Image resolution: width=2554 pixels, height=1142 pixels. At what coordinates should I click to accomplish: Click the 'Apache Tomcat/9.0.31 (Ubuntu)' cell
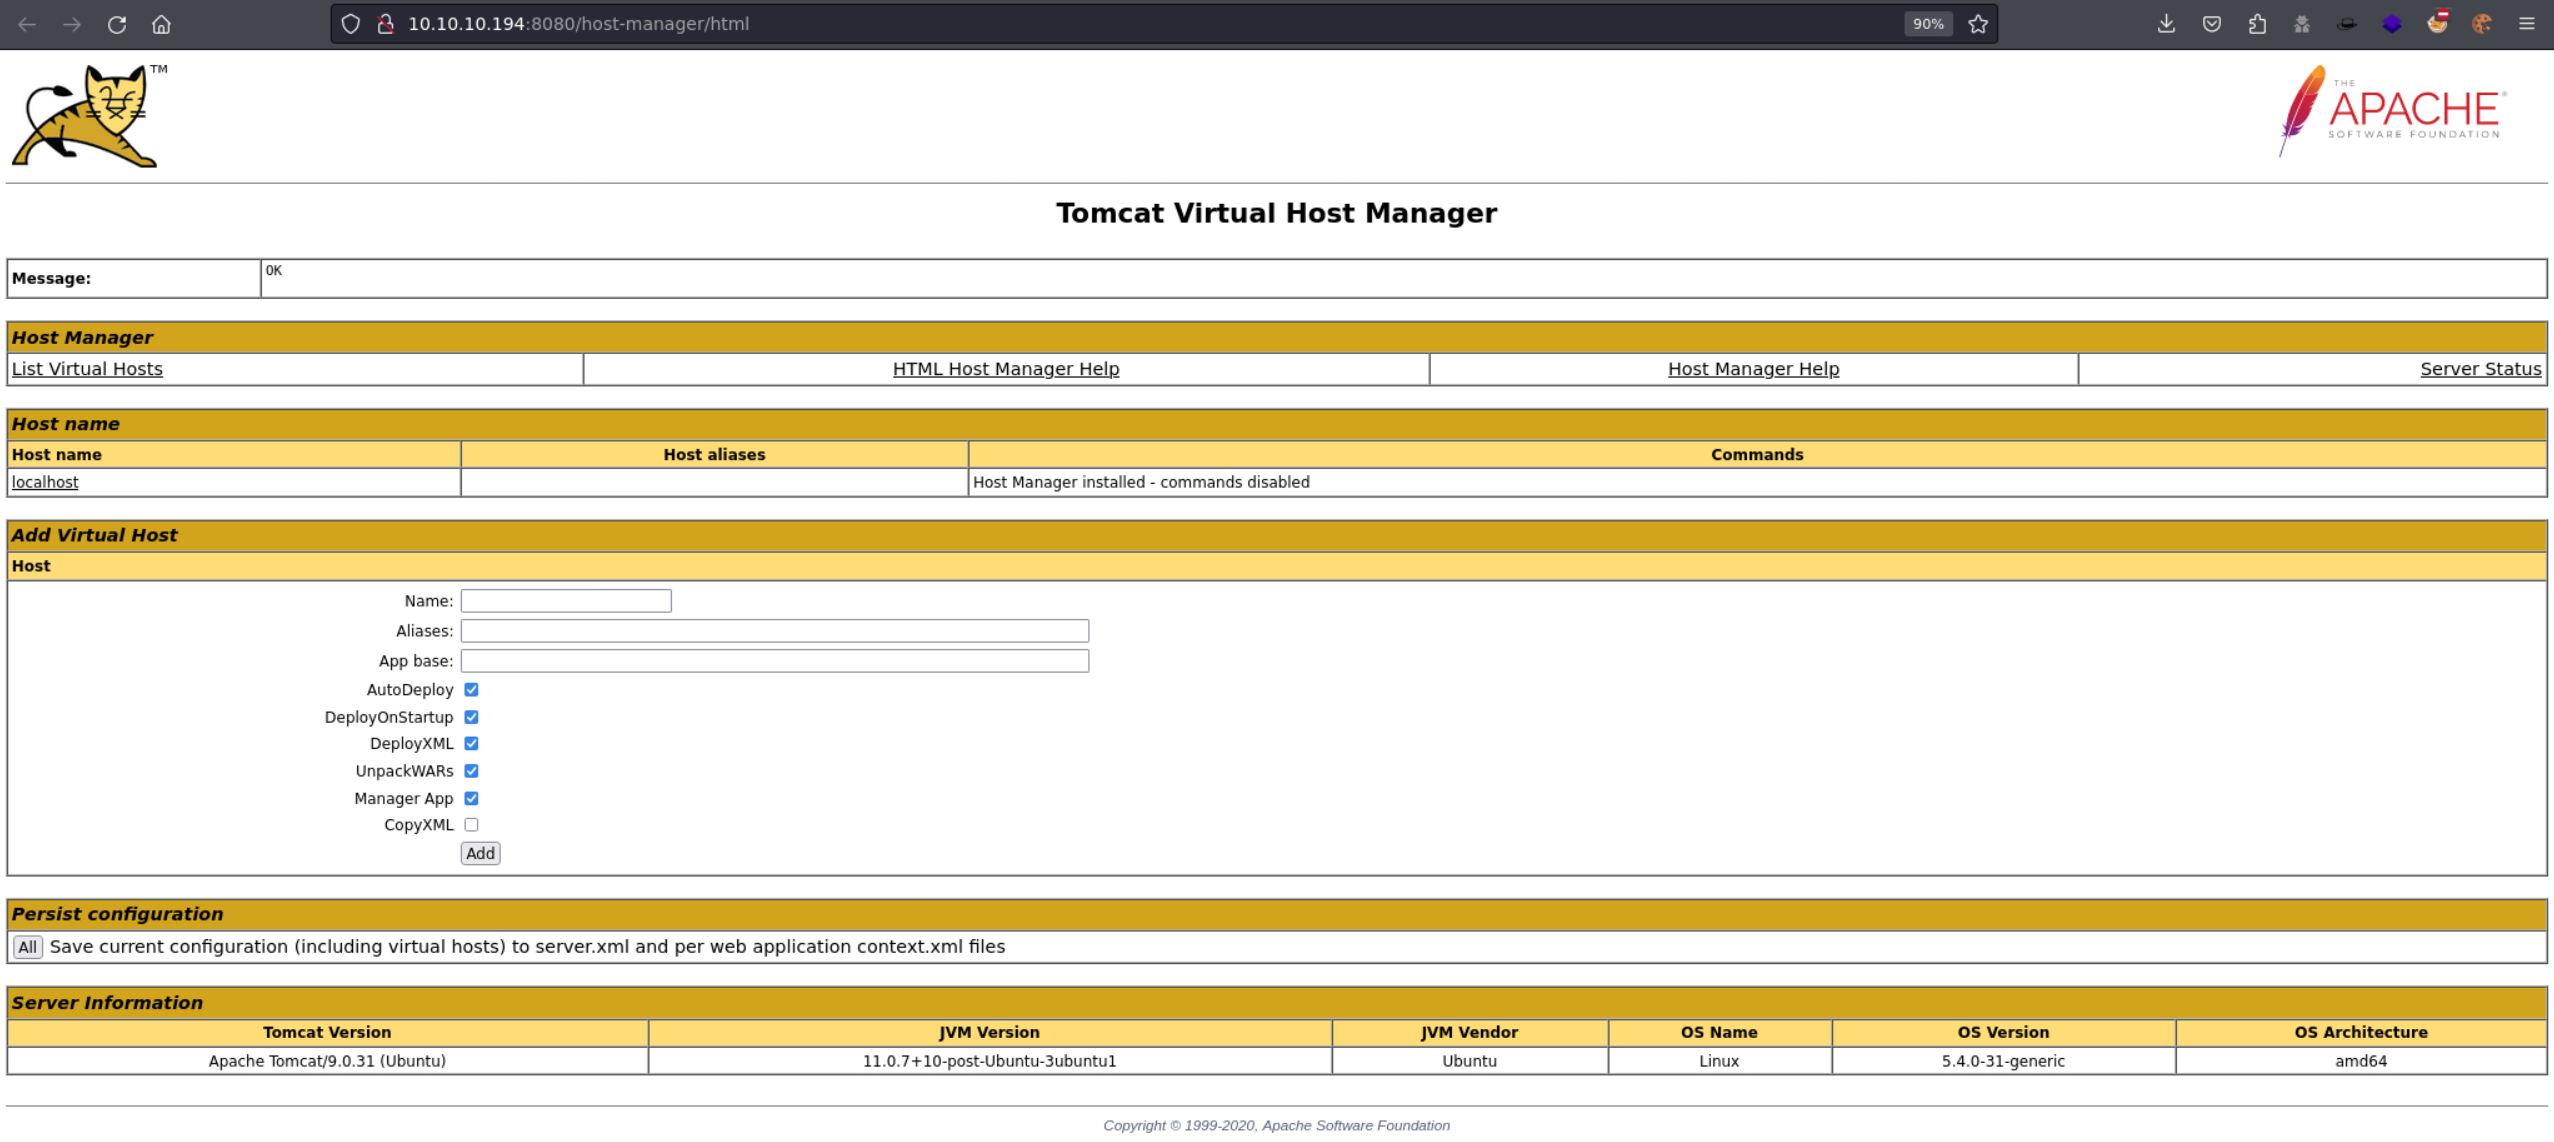click(327, 1061)
